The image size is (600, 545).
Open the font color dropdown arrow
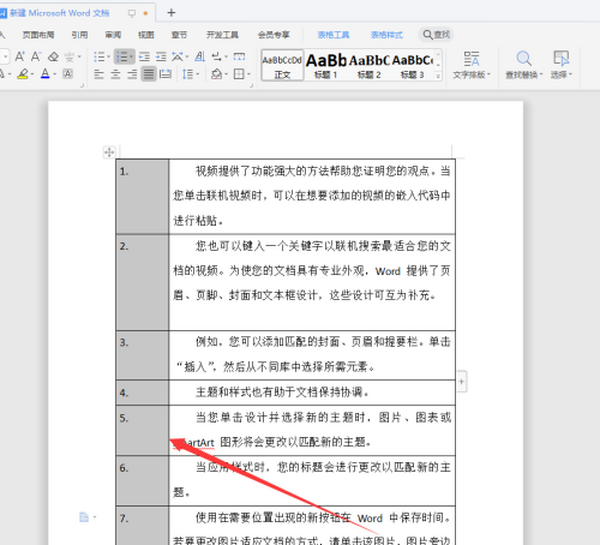pos(55,74)
